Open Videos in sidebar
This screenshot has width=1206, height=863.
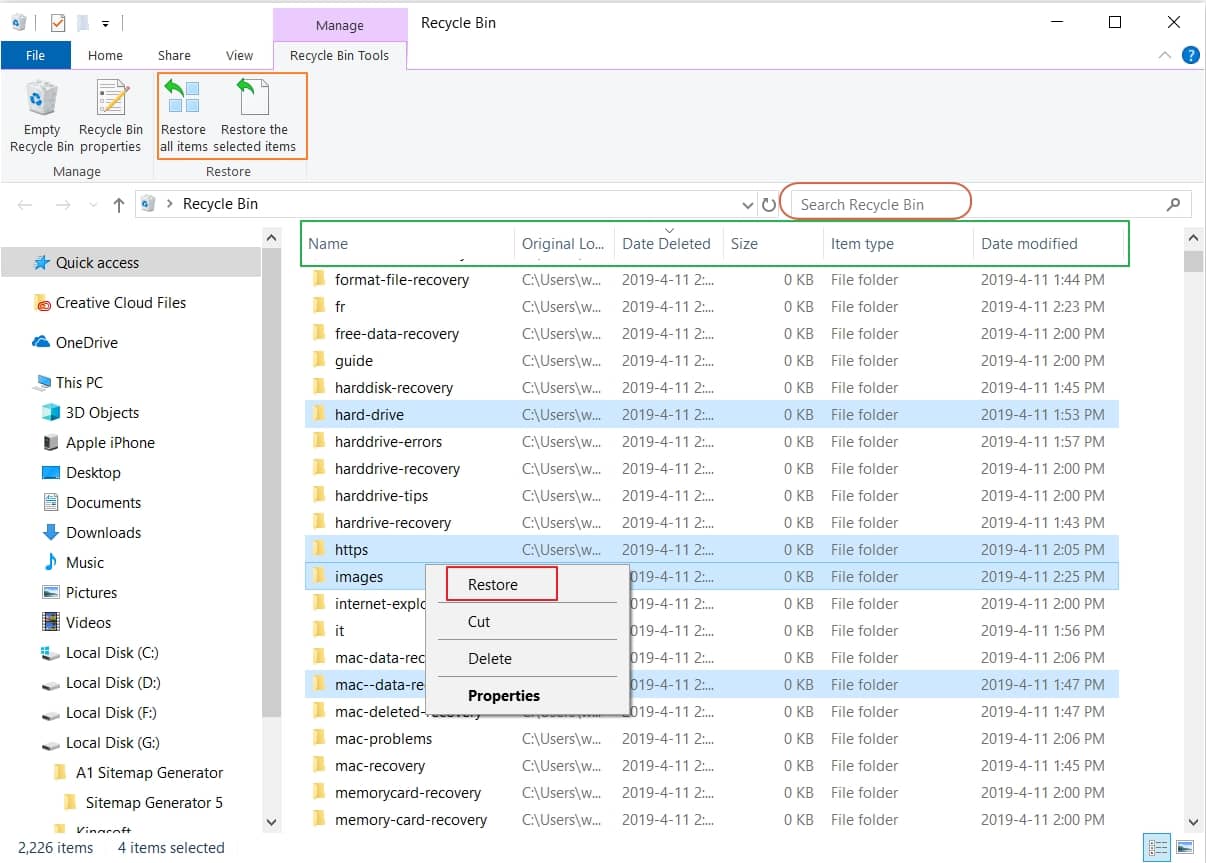(x=88, y=622)
